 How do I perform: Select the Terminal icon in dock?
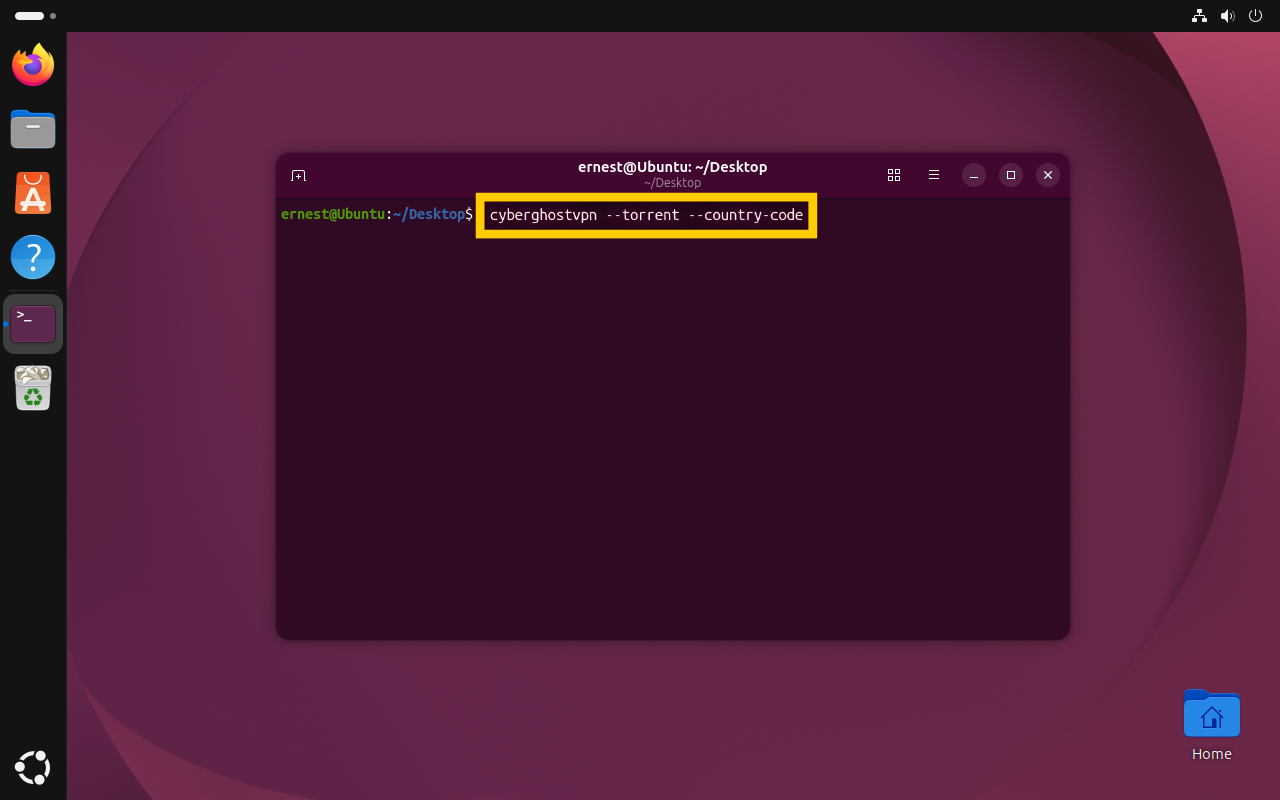(33, 323)
